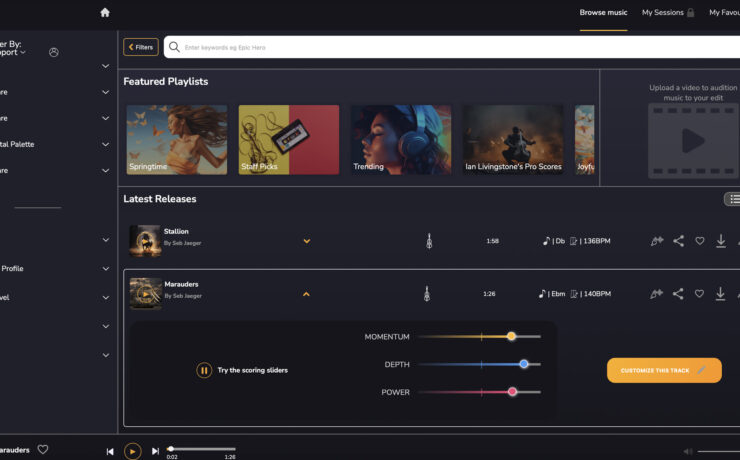Click the Stallion track title
740x460 pixels.
[176, 231]
